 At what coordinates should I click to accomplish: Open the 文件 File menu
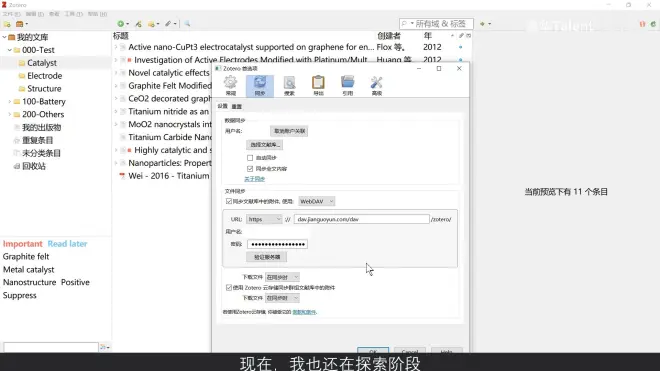click(11, 14)
